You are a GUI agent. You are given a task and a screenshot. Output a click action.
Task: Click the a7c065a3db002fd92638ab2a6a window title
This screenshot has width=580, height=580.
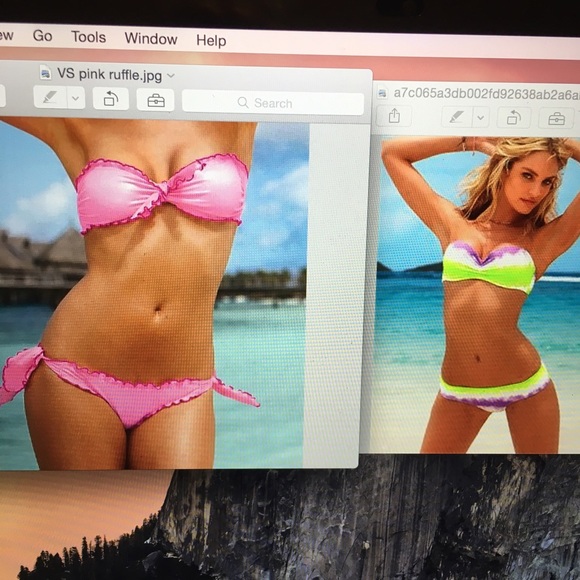pyautogui.click(x=486, y=94)
